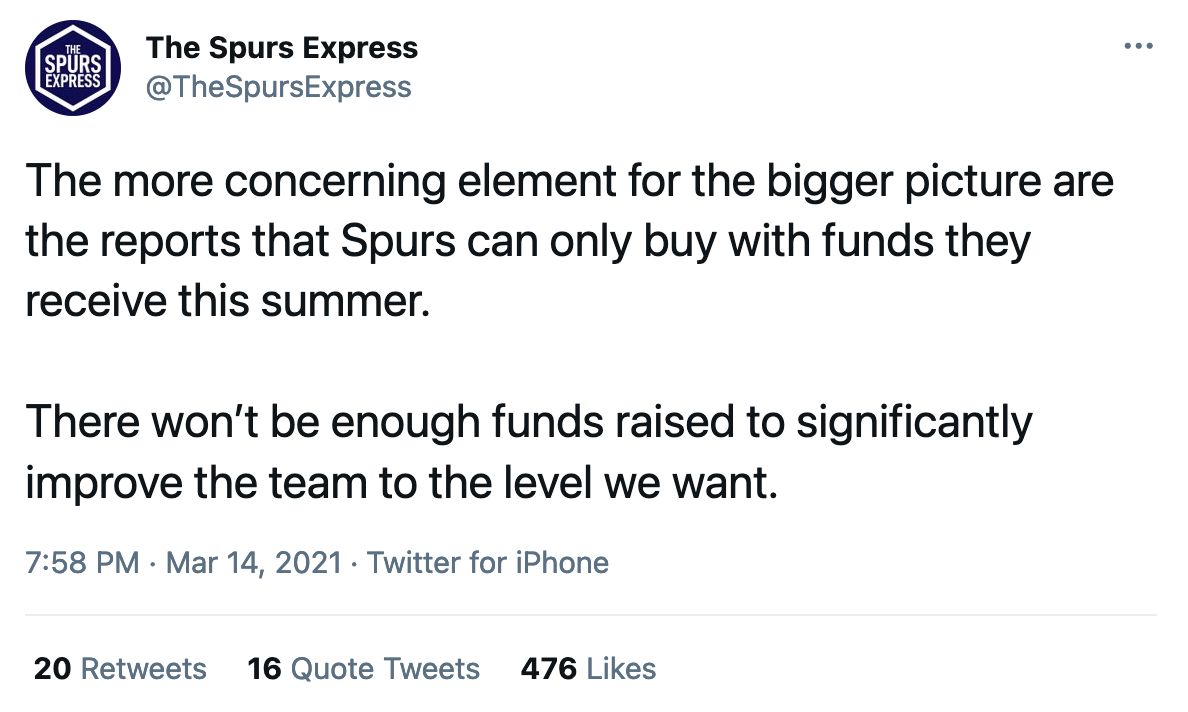This screenshot has width=1188, height=712.
Task: Open The Spurs Express display name
Action: click(x=282, y=47)
